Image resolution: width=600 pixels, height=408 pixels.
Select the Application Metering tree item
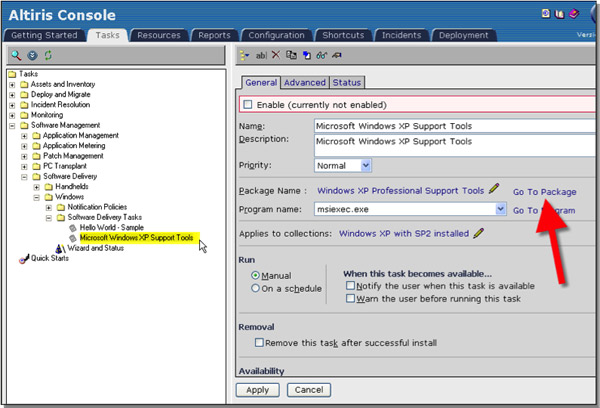tap(74, 146)
